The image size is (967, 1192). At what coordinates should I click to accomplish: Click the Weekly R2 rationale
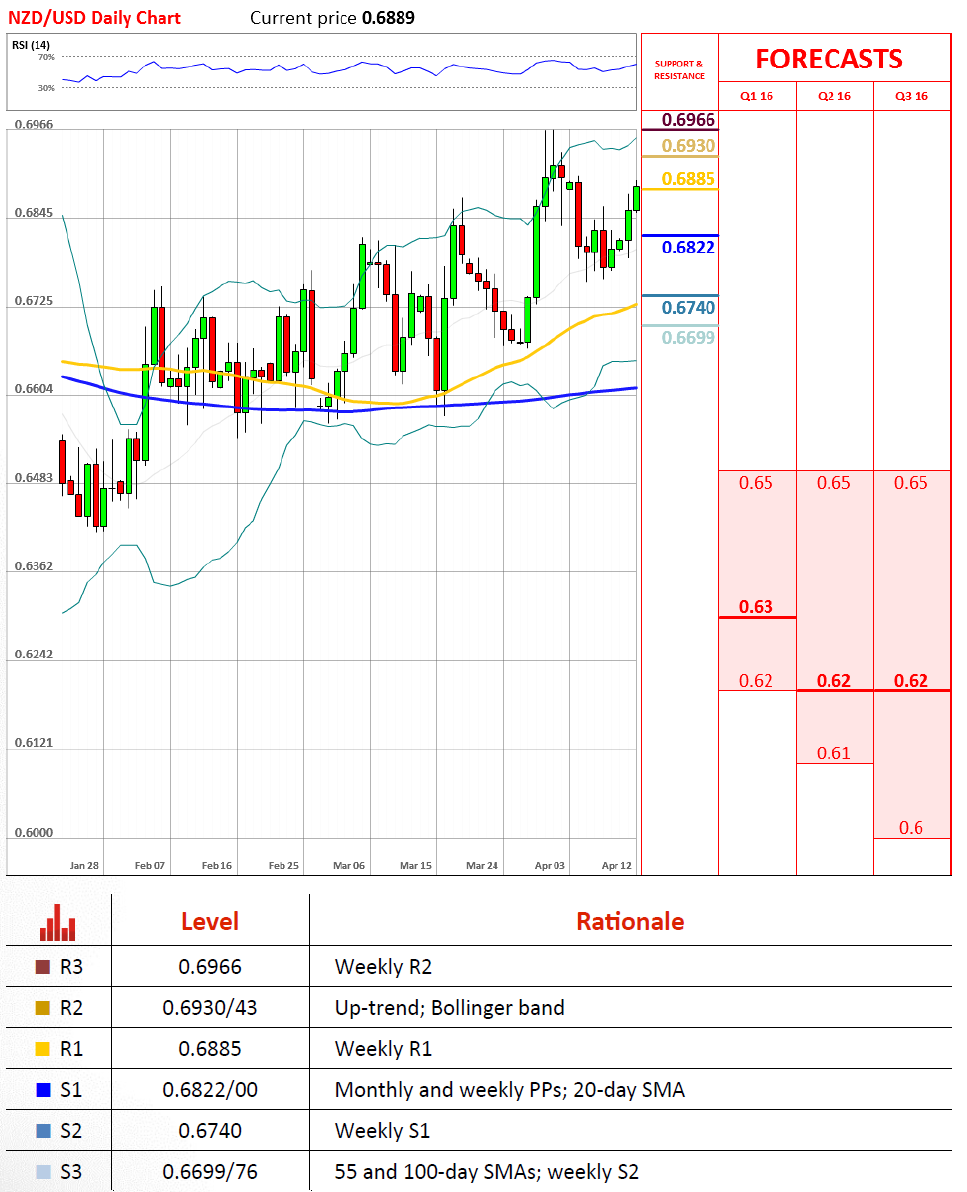[x=383, y=967]
